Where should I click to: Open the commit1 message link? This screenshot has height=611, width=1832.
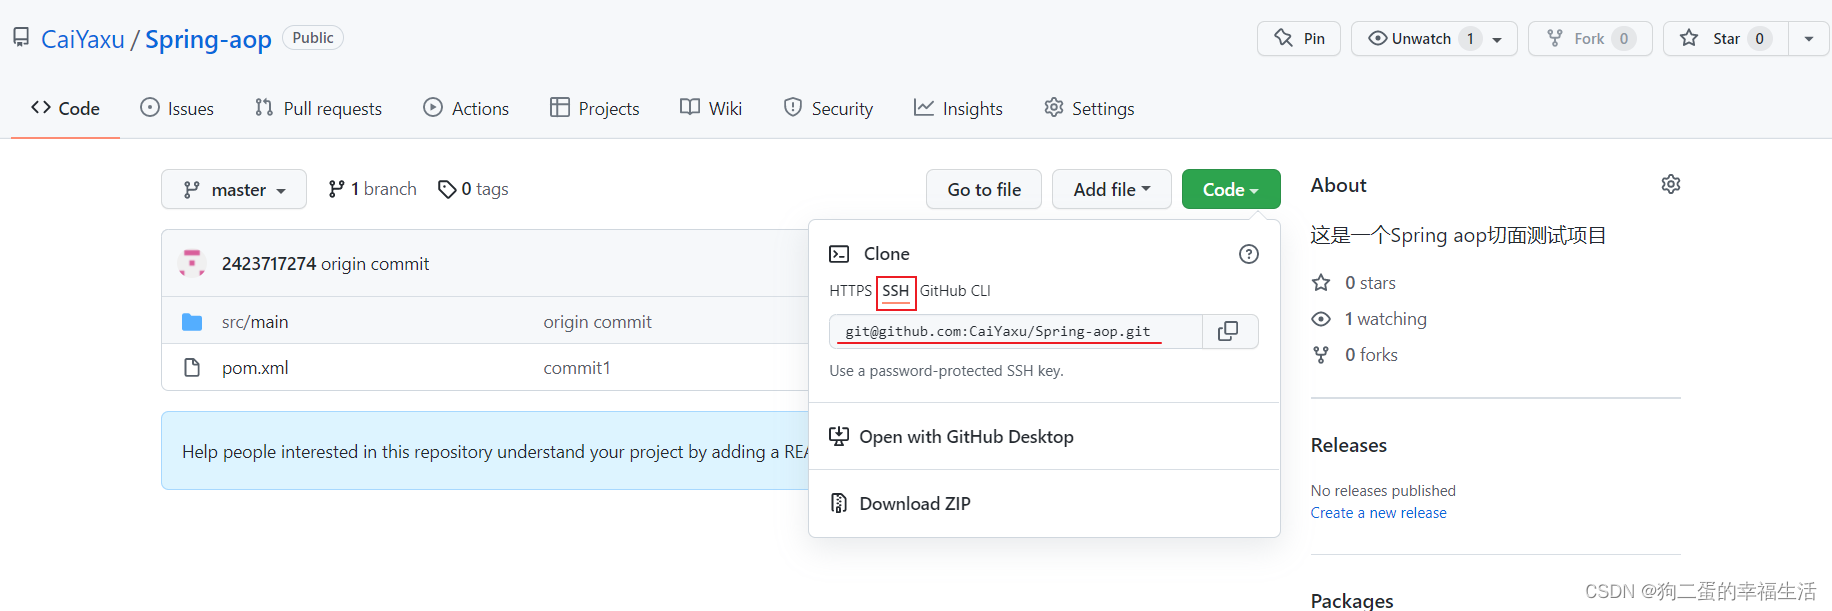pos(577,368)
